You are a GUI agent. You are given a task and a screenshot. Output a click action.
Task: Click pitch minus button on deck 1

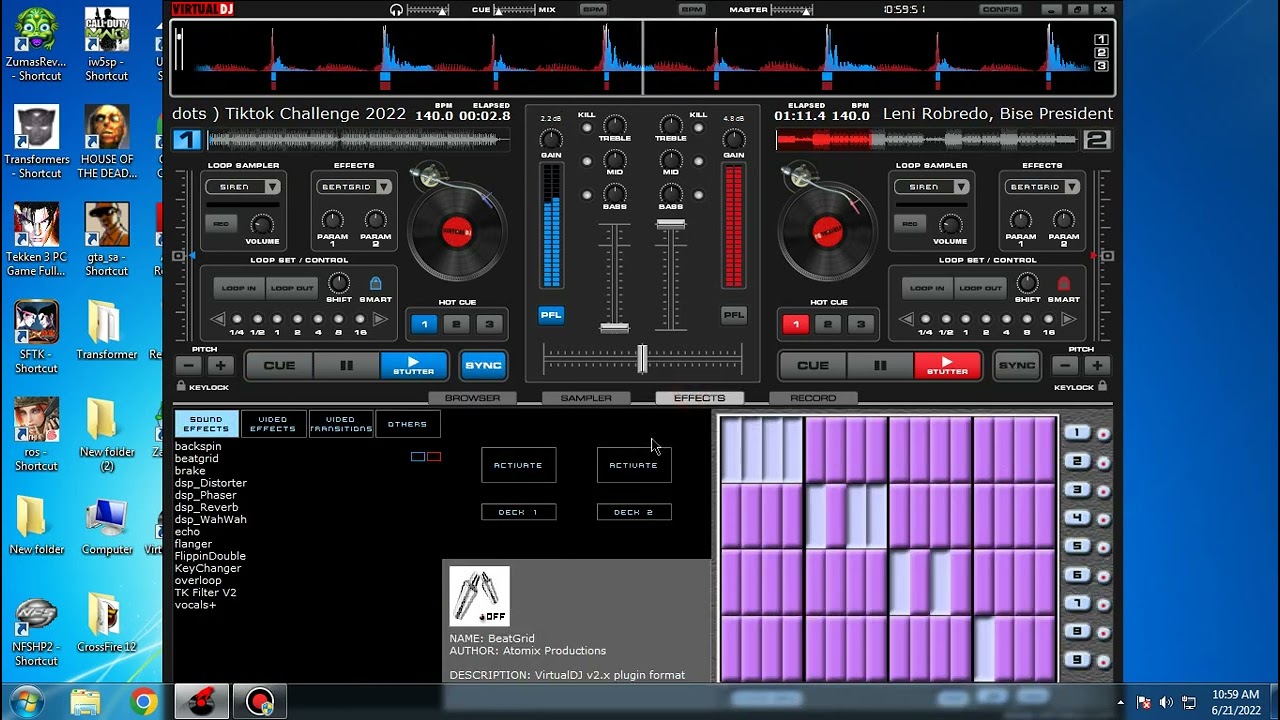pos(189,366)
